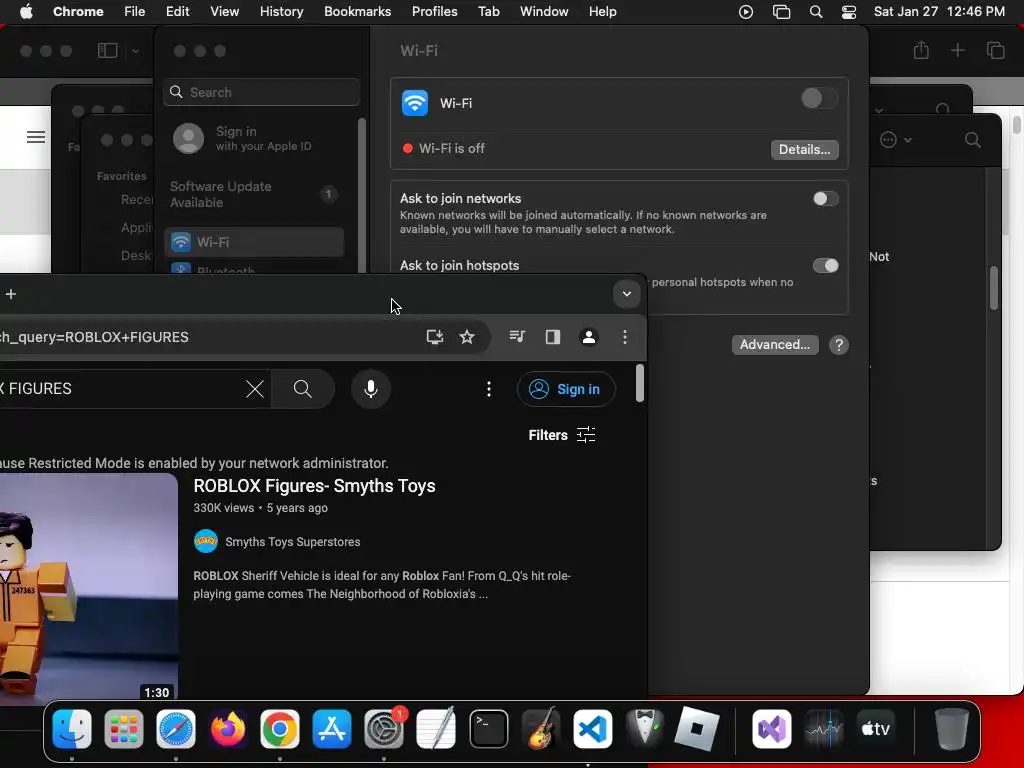The width and height of the screenshot is (1024, 768).
Task: Open Spotlight search in the menu bar
Action: 816,12
